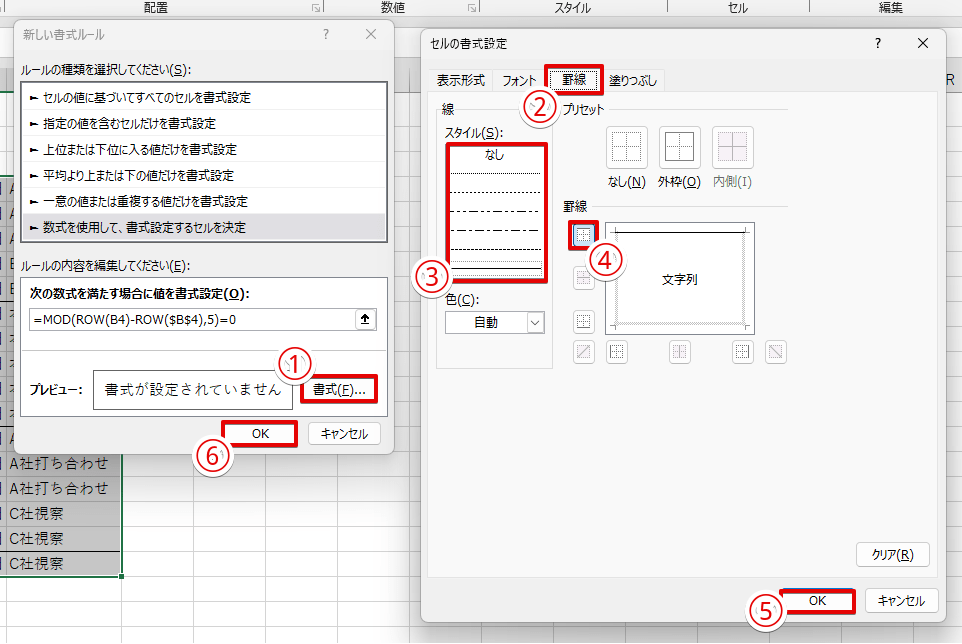Select the なし (None) border preset
Viewport: 962px width, 644px height.
[626, 147]
